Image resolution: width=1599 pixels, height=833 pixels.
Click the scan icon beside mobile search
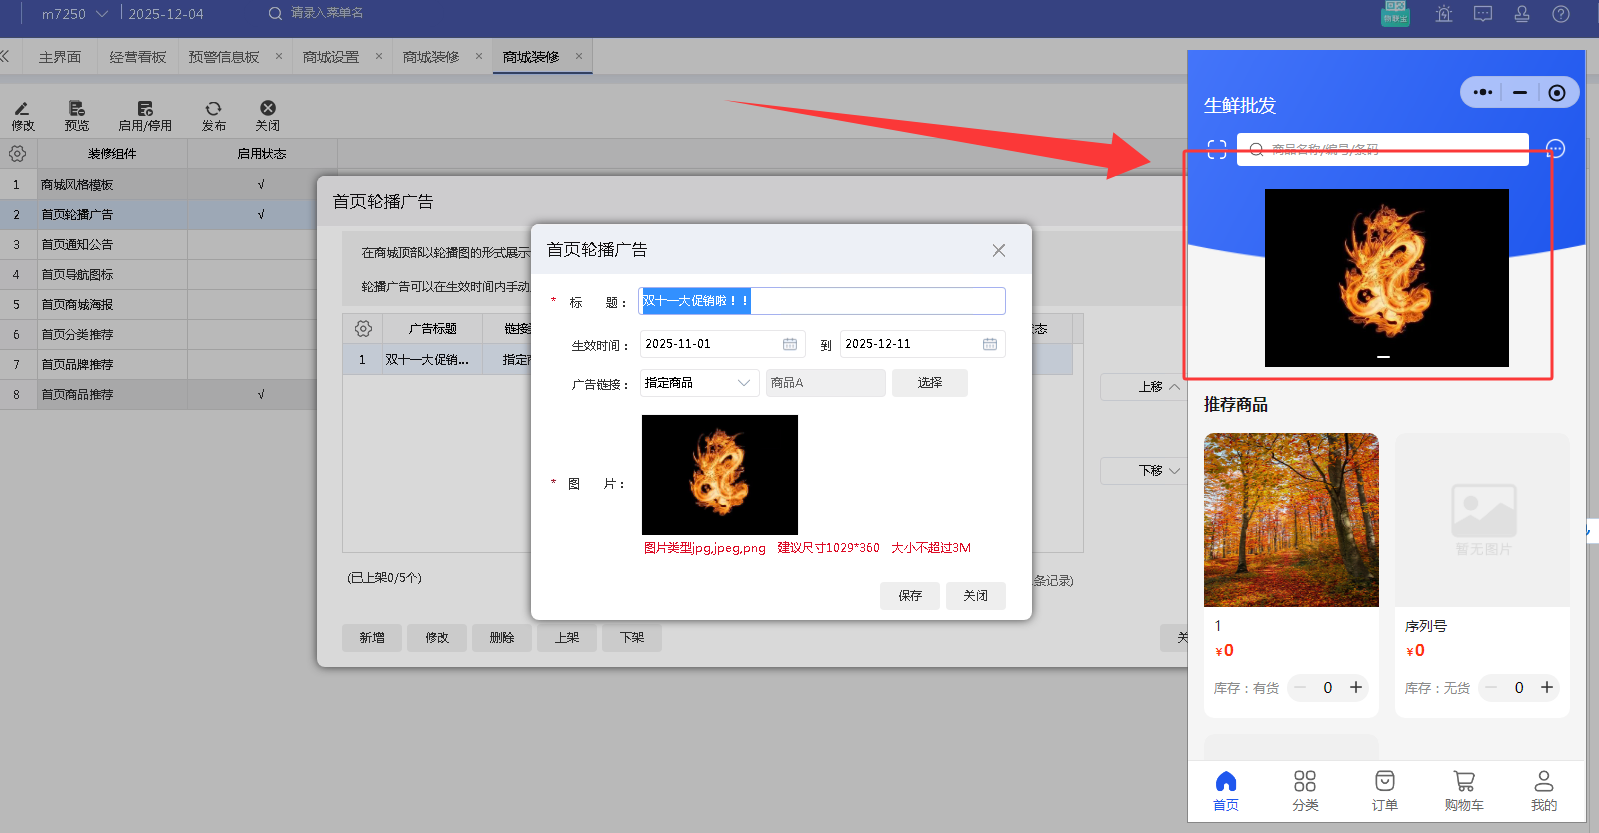click(1217, 150)
